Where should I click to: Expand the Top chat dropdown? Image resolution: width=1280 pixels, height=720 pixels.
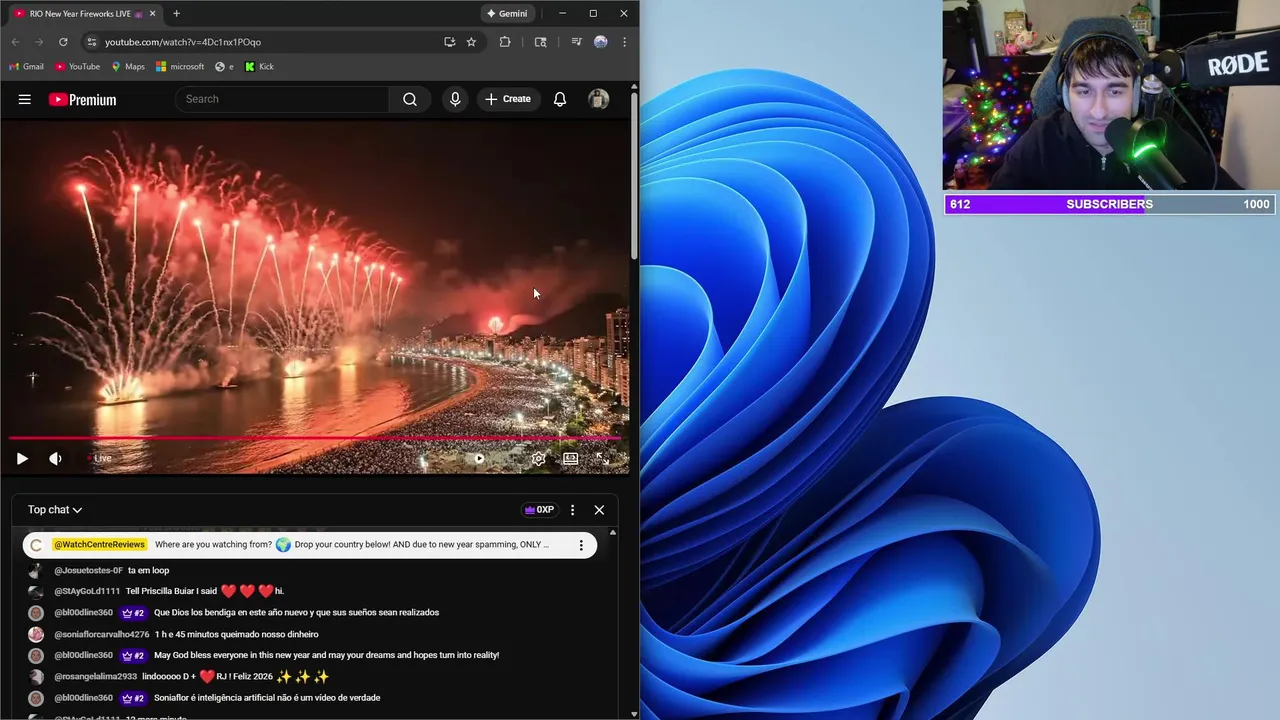coord(55,510)
